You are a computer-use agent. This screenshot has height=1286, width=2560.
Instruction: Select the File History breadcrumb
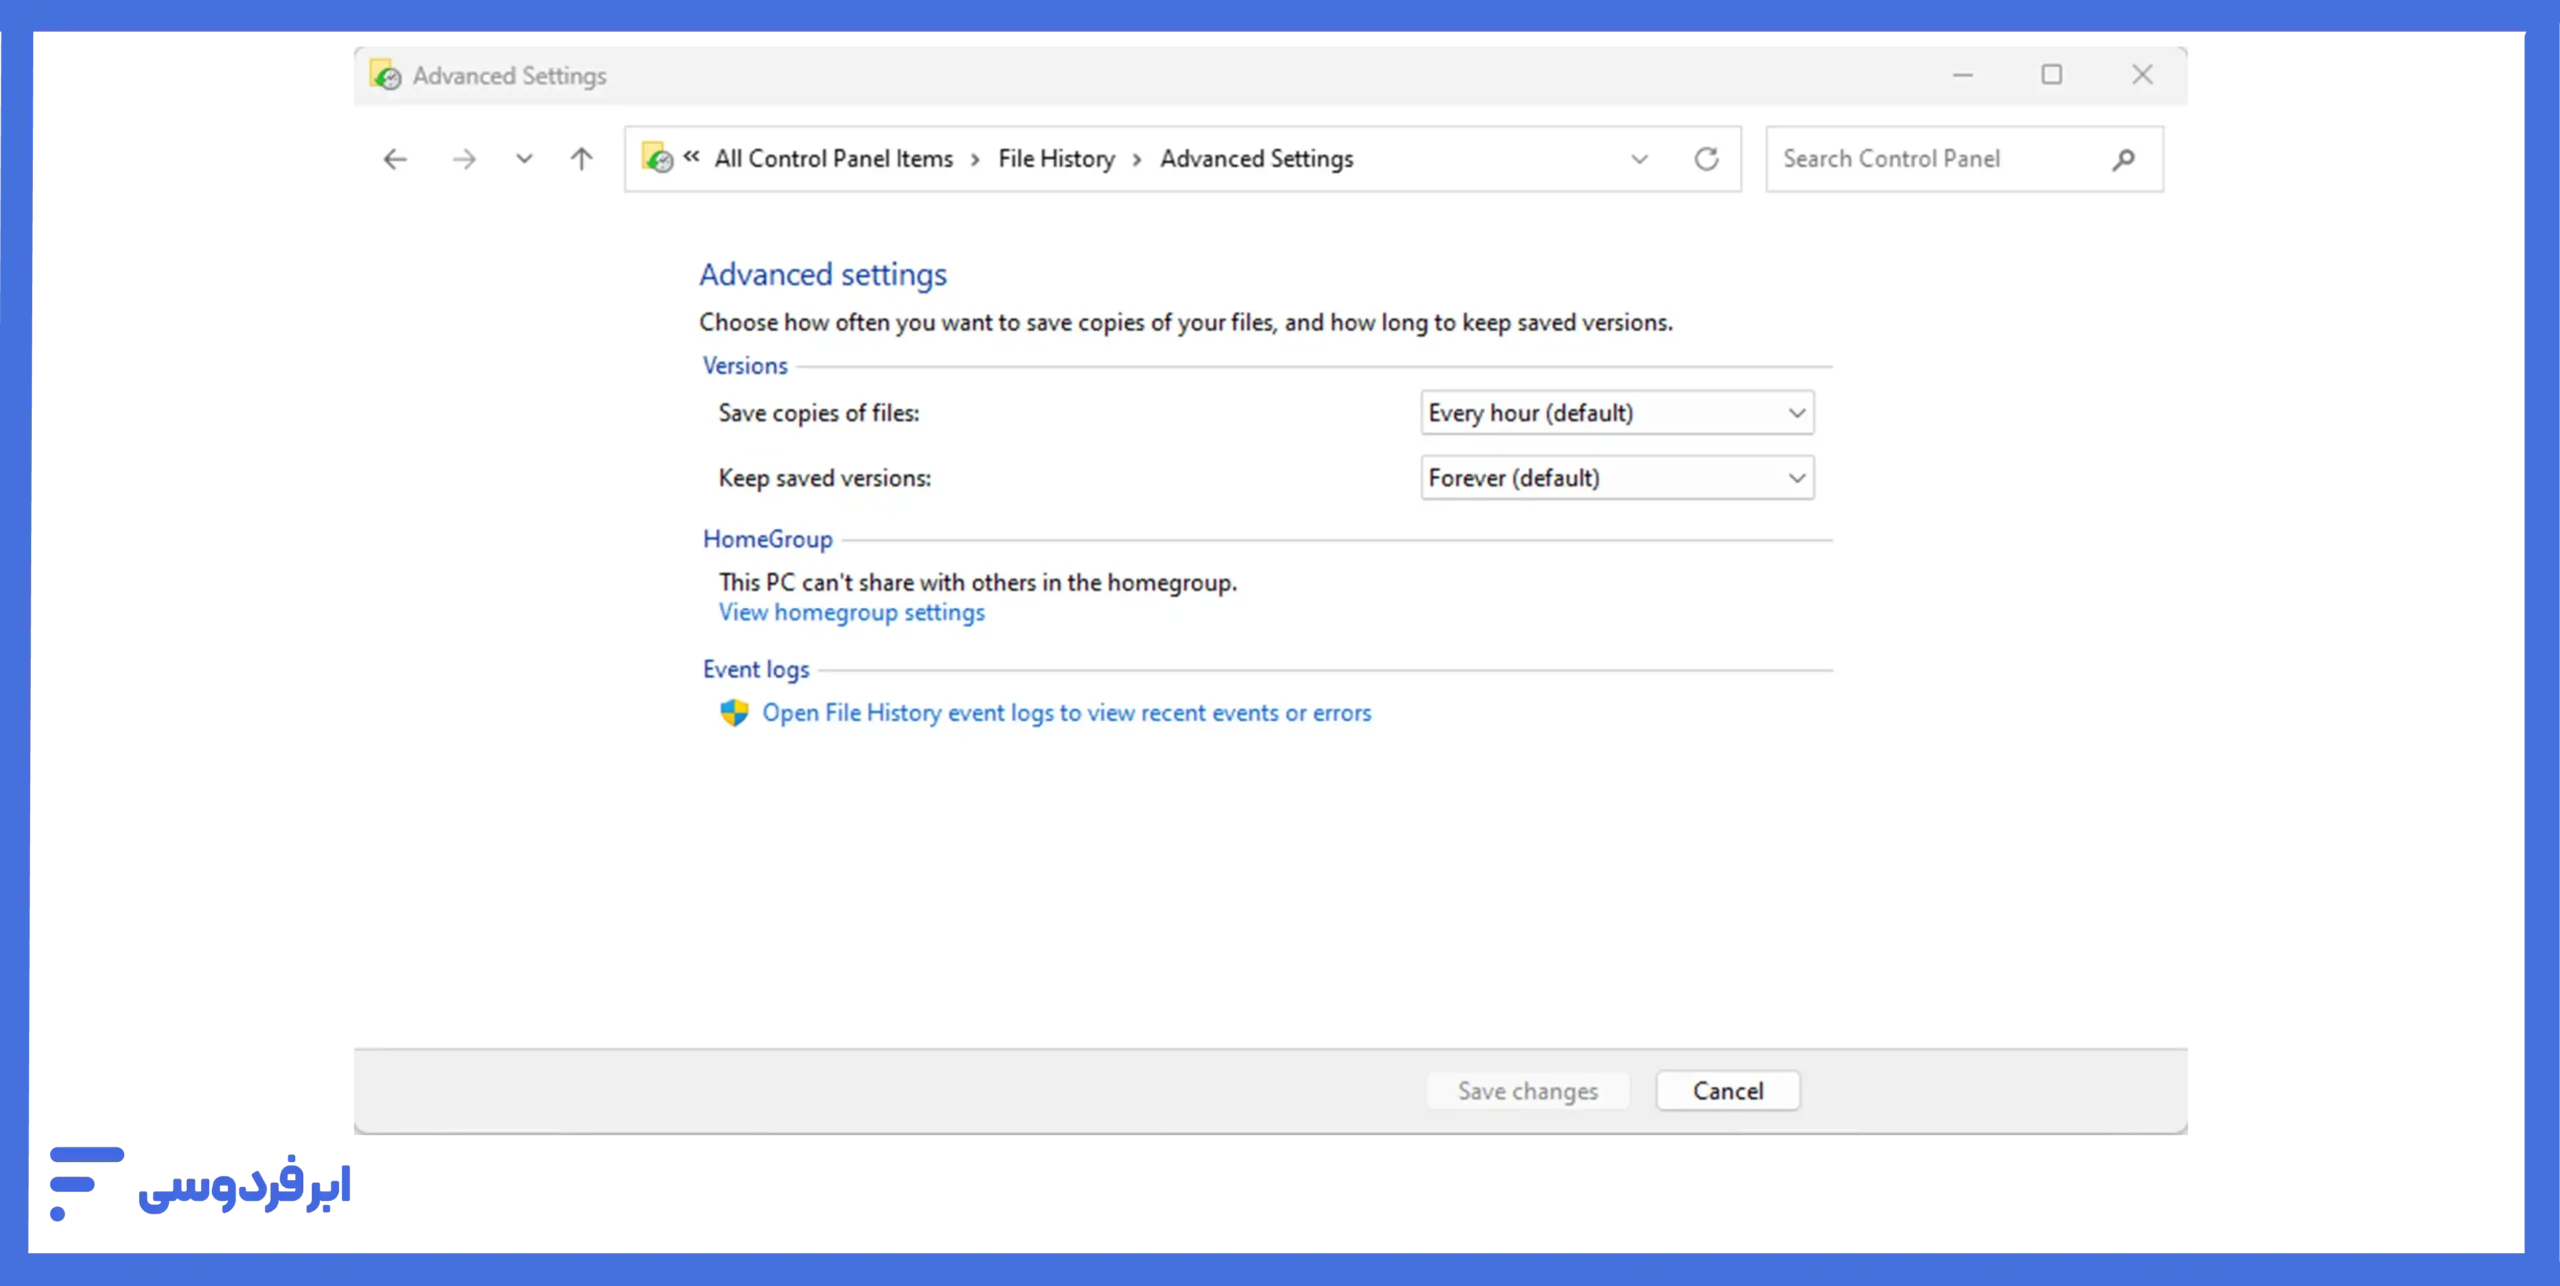pos(1056,159)
